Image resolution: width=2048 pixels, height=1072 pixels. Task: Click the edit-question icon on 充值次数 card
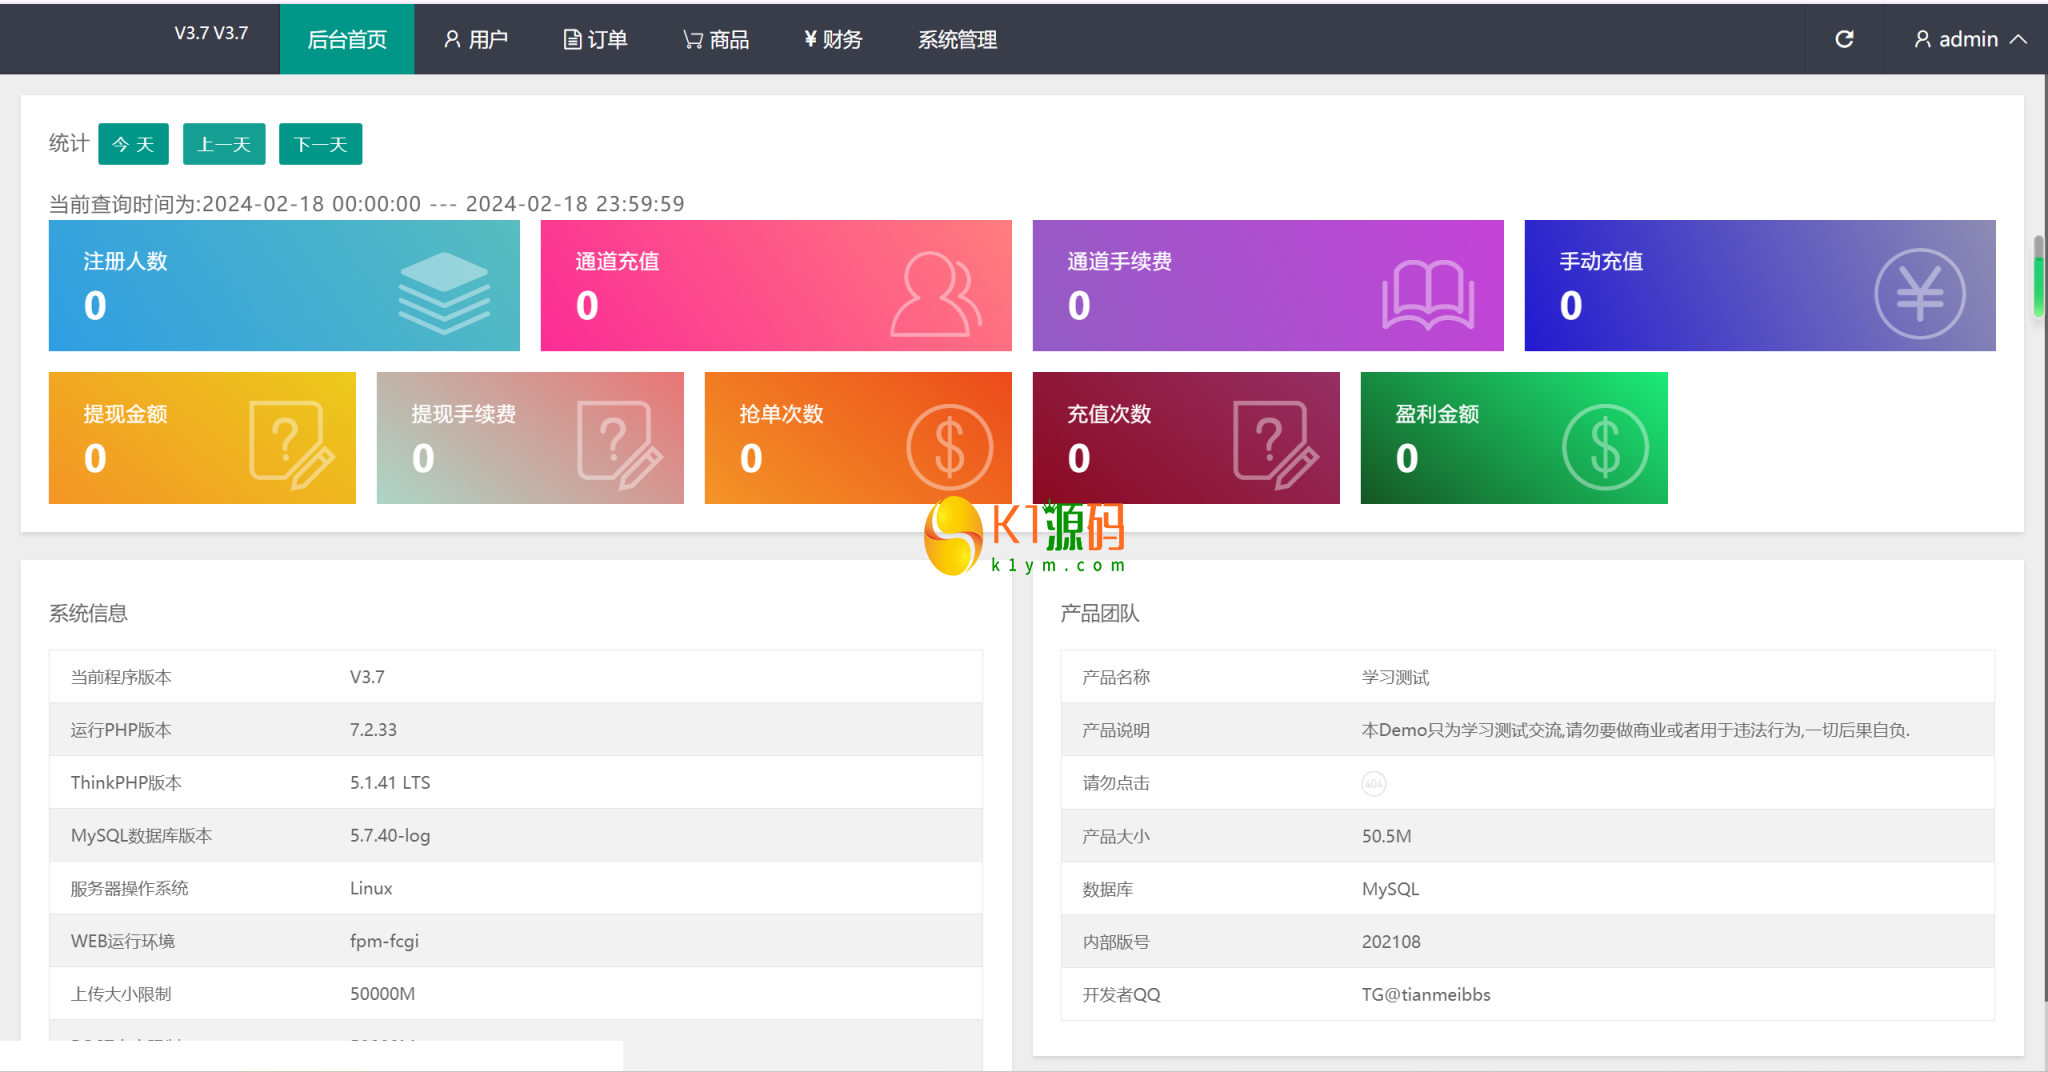point(1275,444)
